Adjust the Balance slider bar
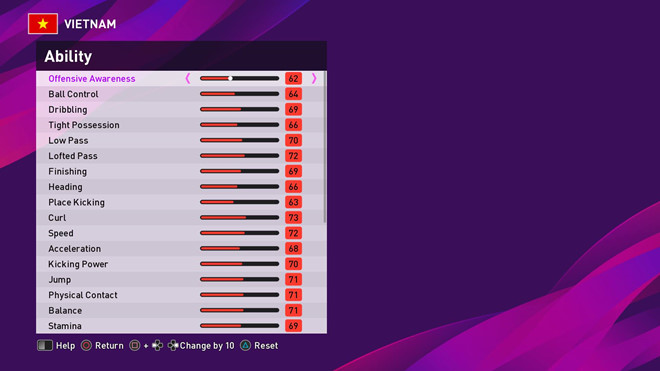This screenshot has height=371, width=660. coord(240,310)
